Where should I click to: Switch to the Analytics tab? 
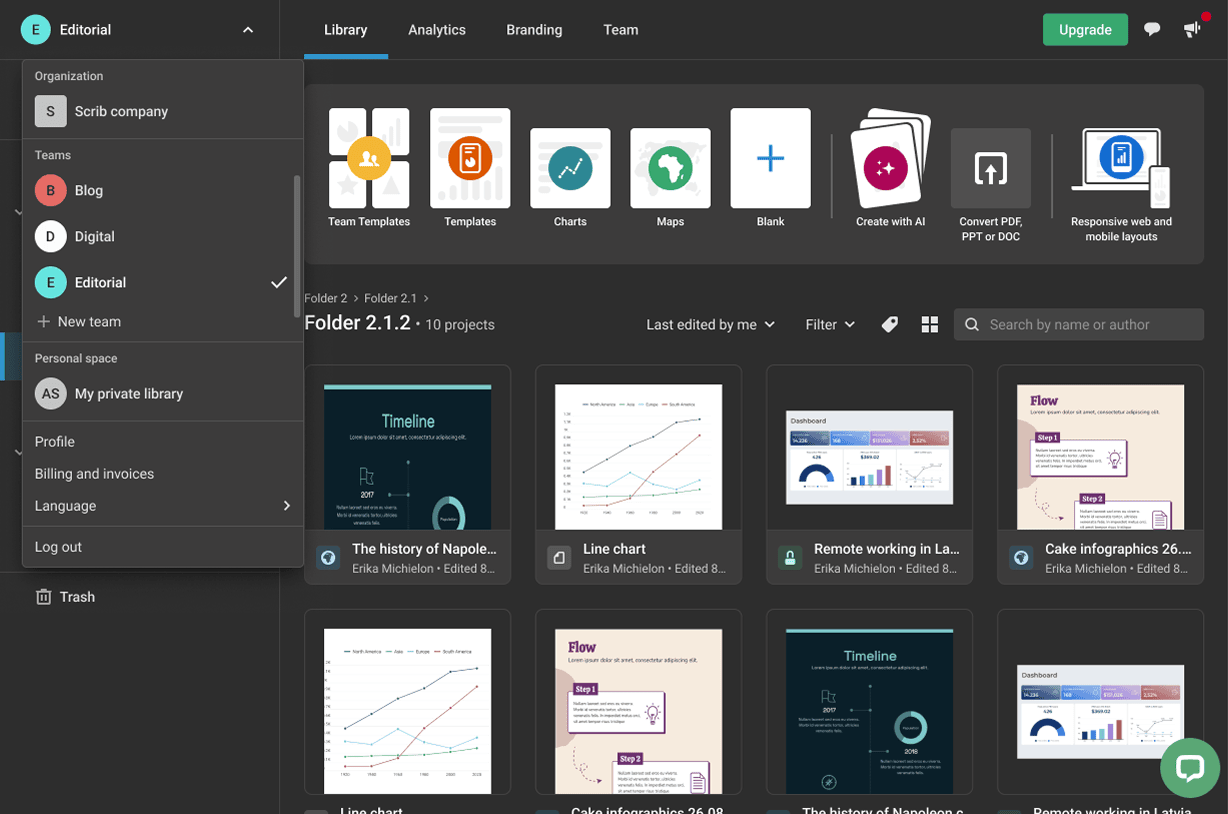437,30
